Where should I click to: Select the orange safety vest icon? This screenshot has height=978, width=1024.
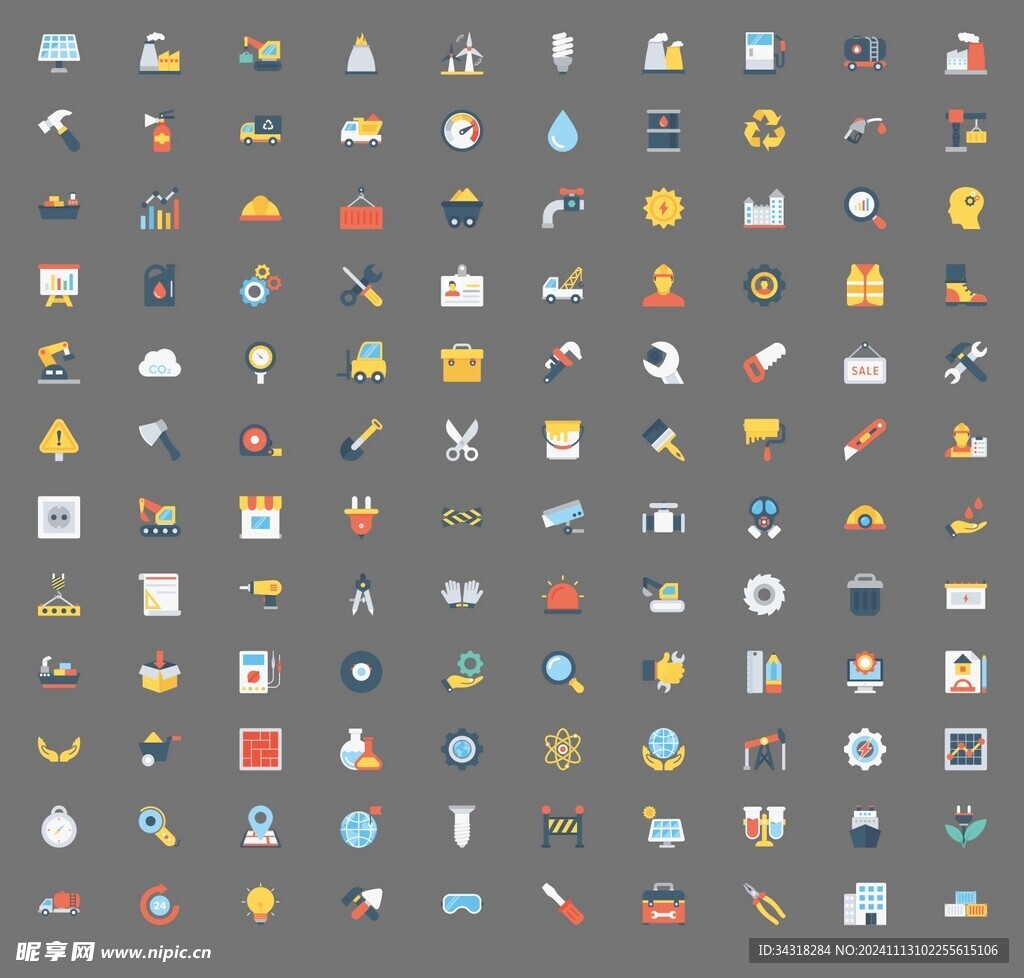point(864,285)
